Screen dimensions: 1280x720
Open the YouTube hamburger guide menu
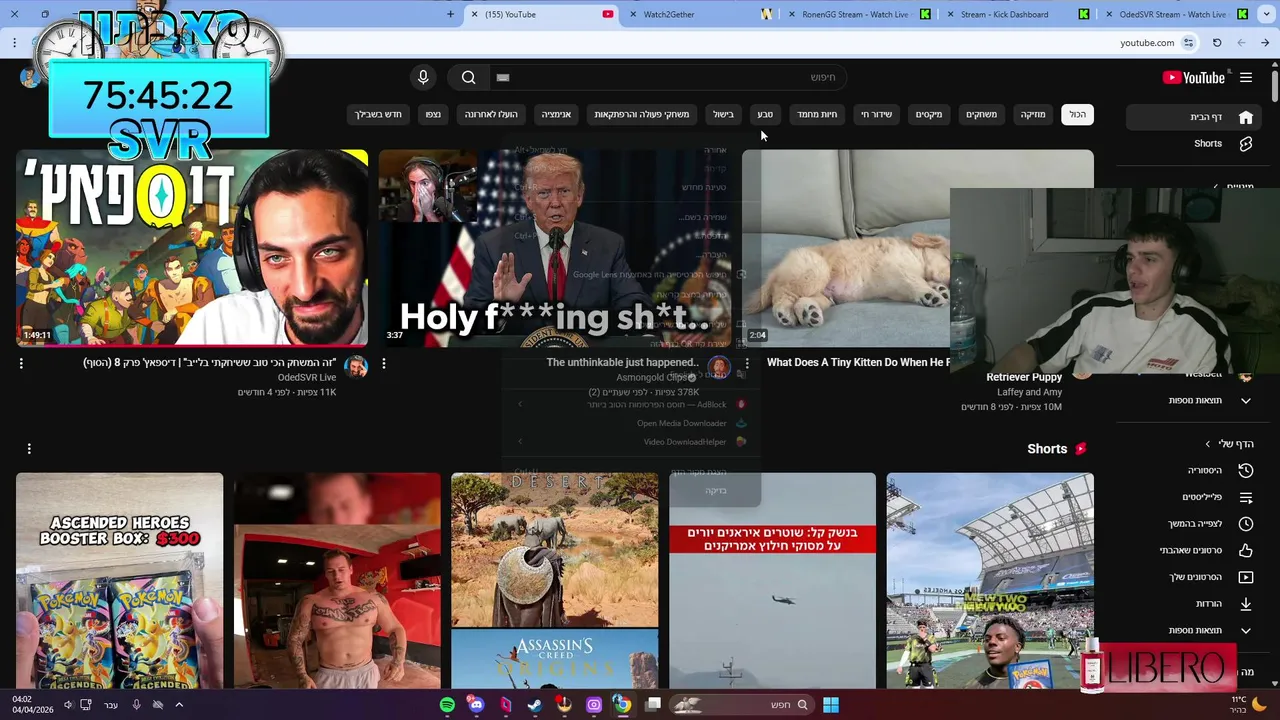[1246, 77]
